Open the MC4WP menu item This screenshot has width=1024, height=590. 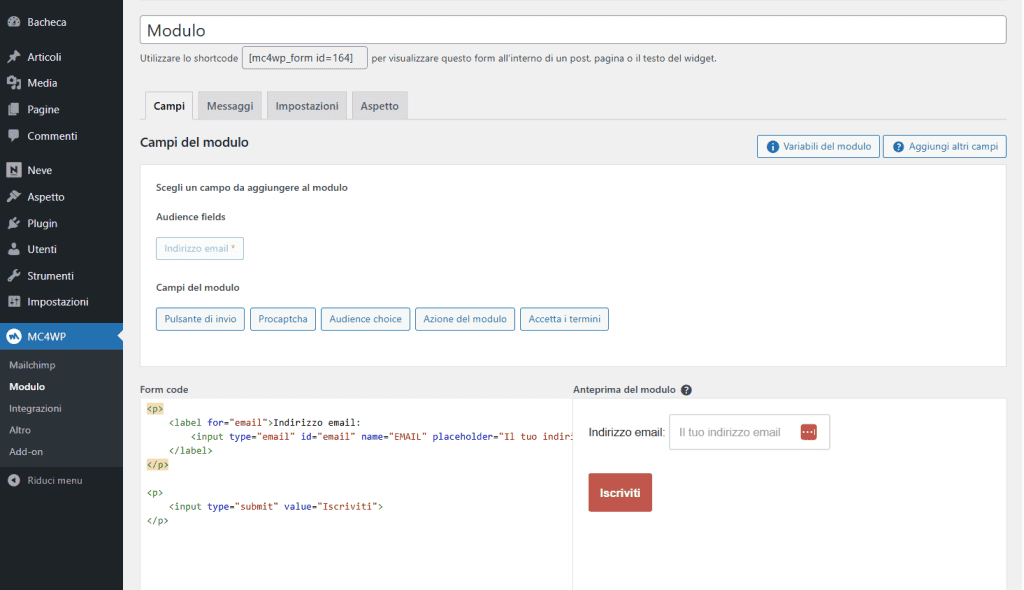coord(61,336)
